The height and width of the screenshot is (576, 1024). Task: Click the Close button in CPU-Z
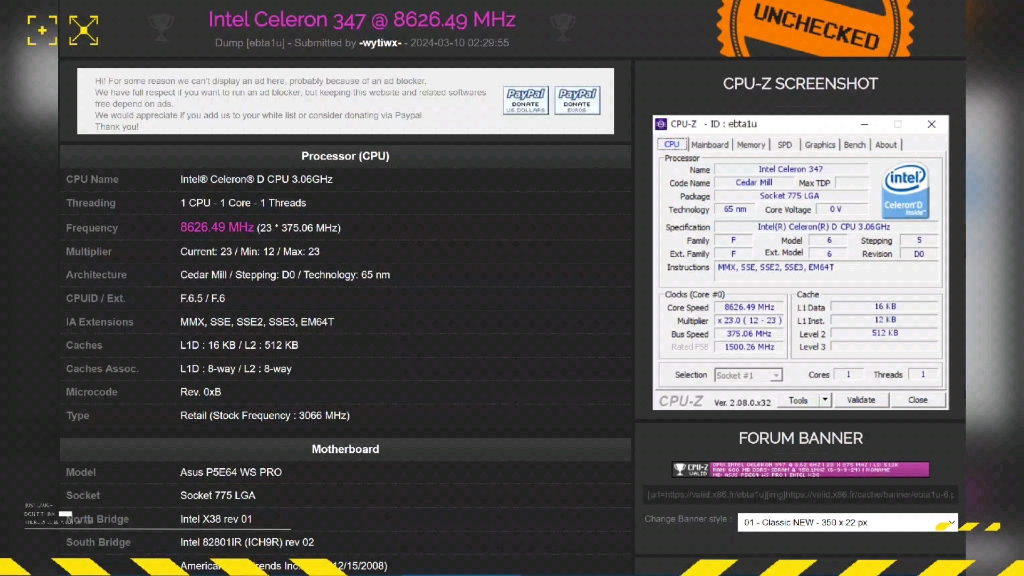(918, 400)
